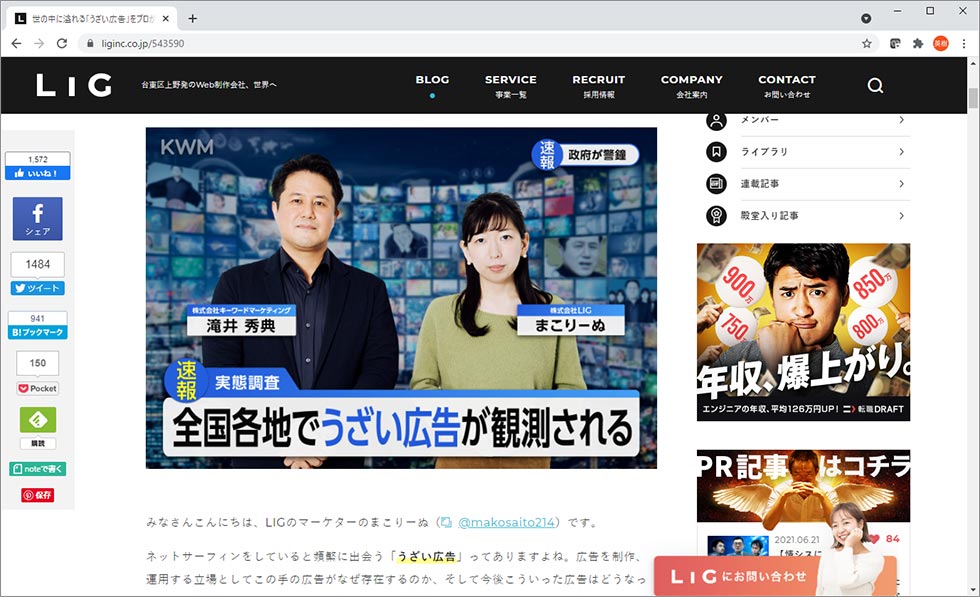Click the browser back arrow
This screenshot has width=980, height=597.
pos(16,43)
